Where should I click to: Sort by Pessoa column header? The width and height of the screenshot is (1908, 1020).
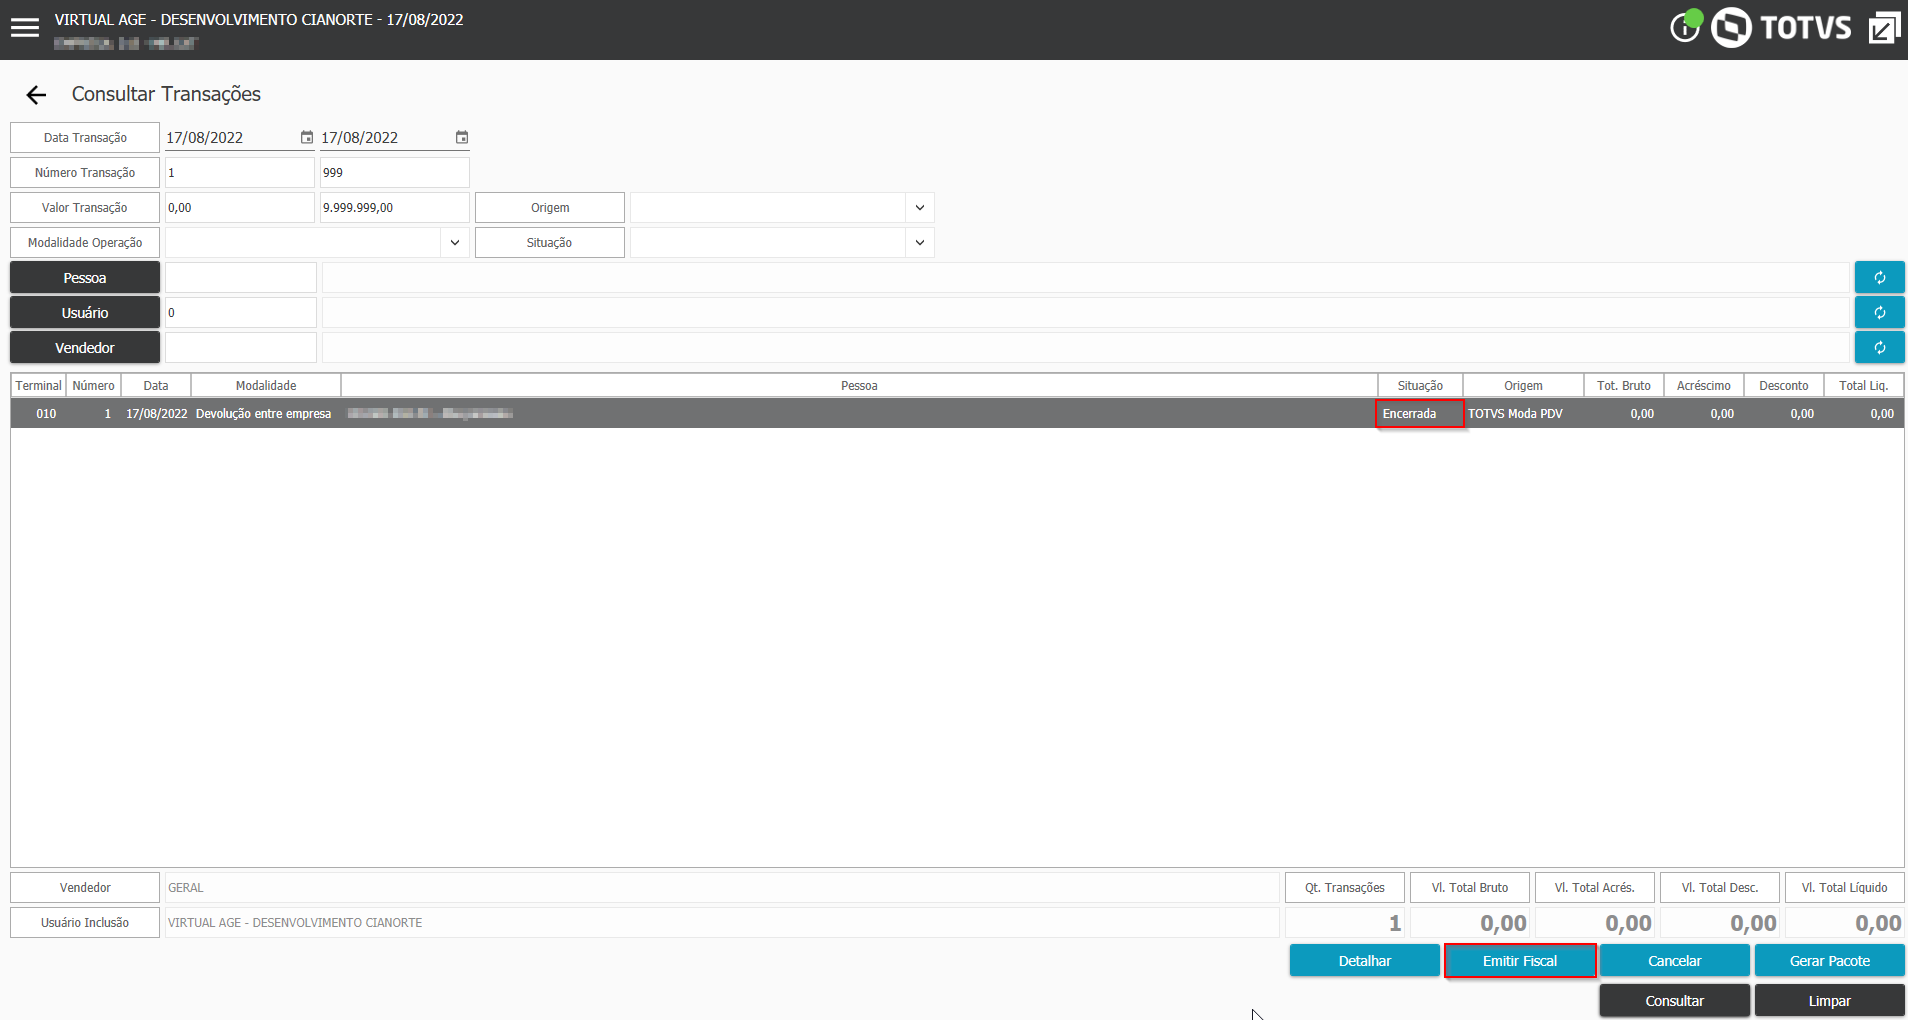tap(860, 386)
